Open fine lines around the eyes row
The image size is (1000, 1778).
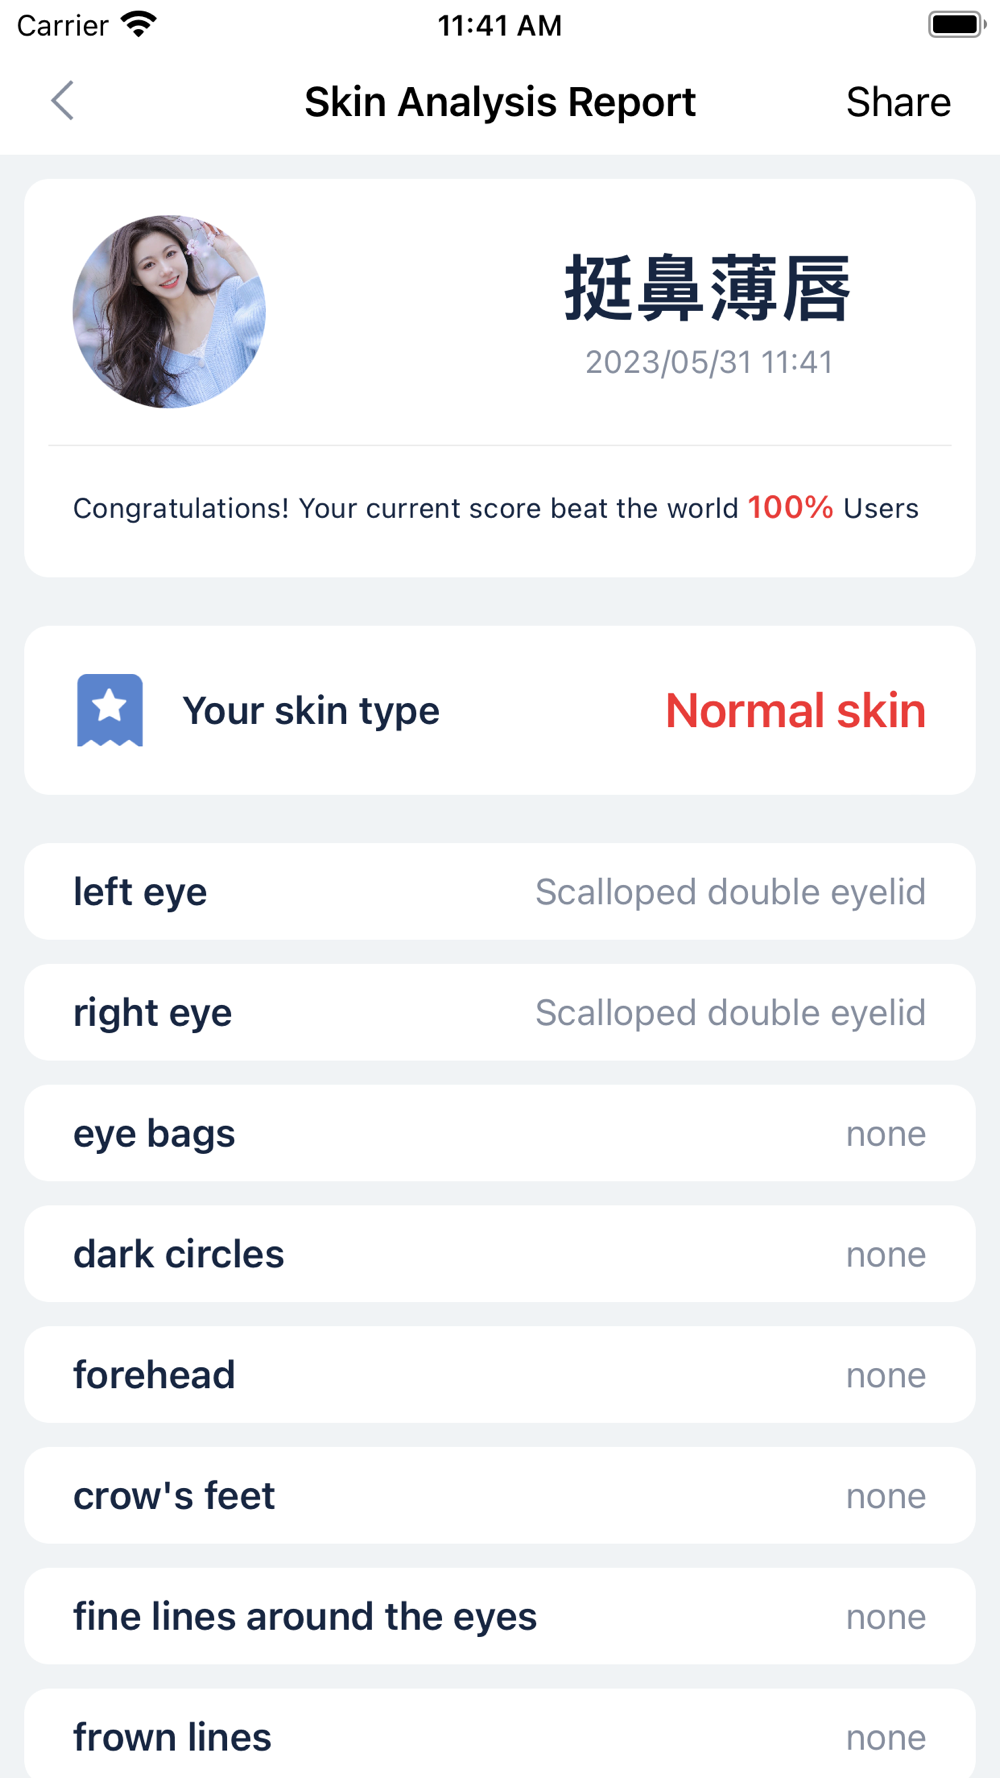tap(500, 1617)
